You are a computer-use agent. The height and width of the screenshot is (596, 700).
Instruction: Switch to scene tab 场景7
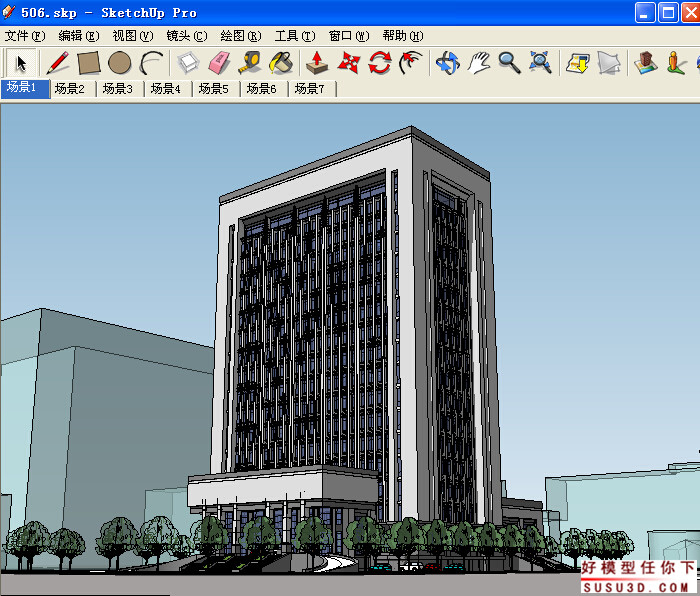click(x=313, y=88)
